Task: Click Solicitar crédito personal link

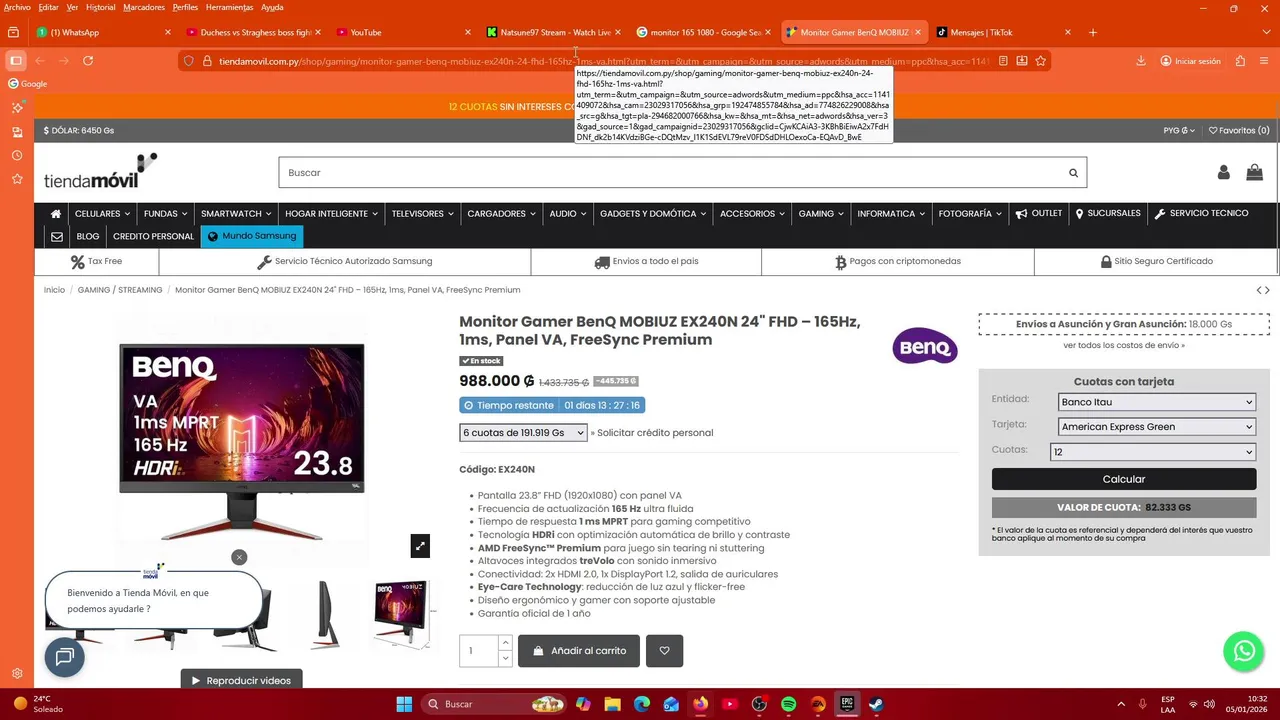Action: pos(655,433)
